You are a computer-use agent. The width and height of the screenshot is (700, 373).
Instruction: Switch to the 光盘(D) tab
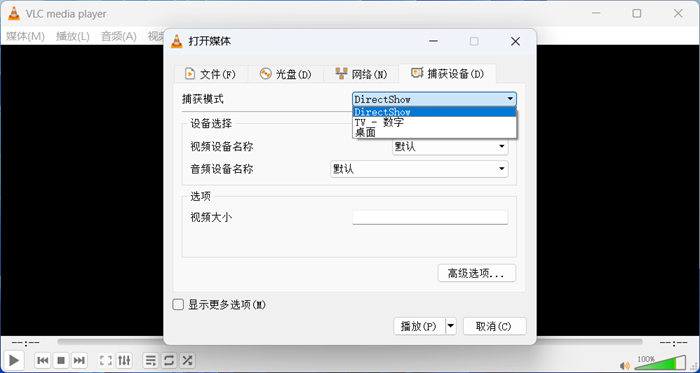[286, 74]
